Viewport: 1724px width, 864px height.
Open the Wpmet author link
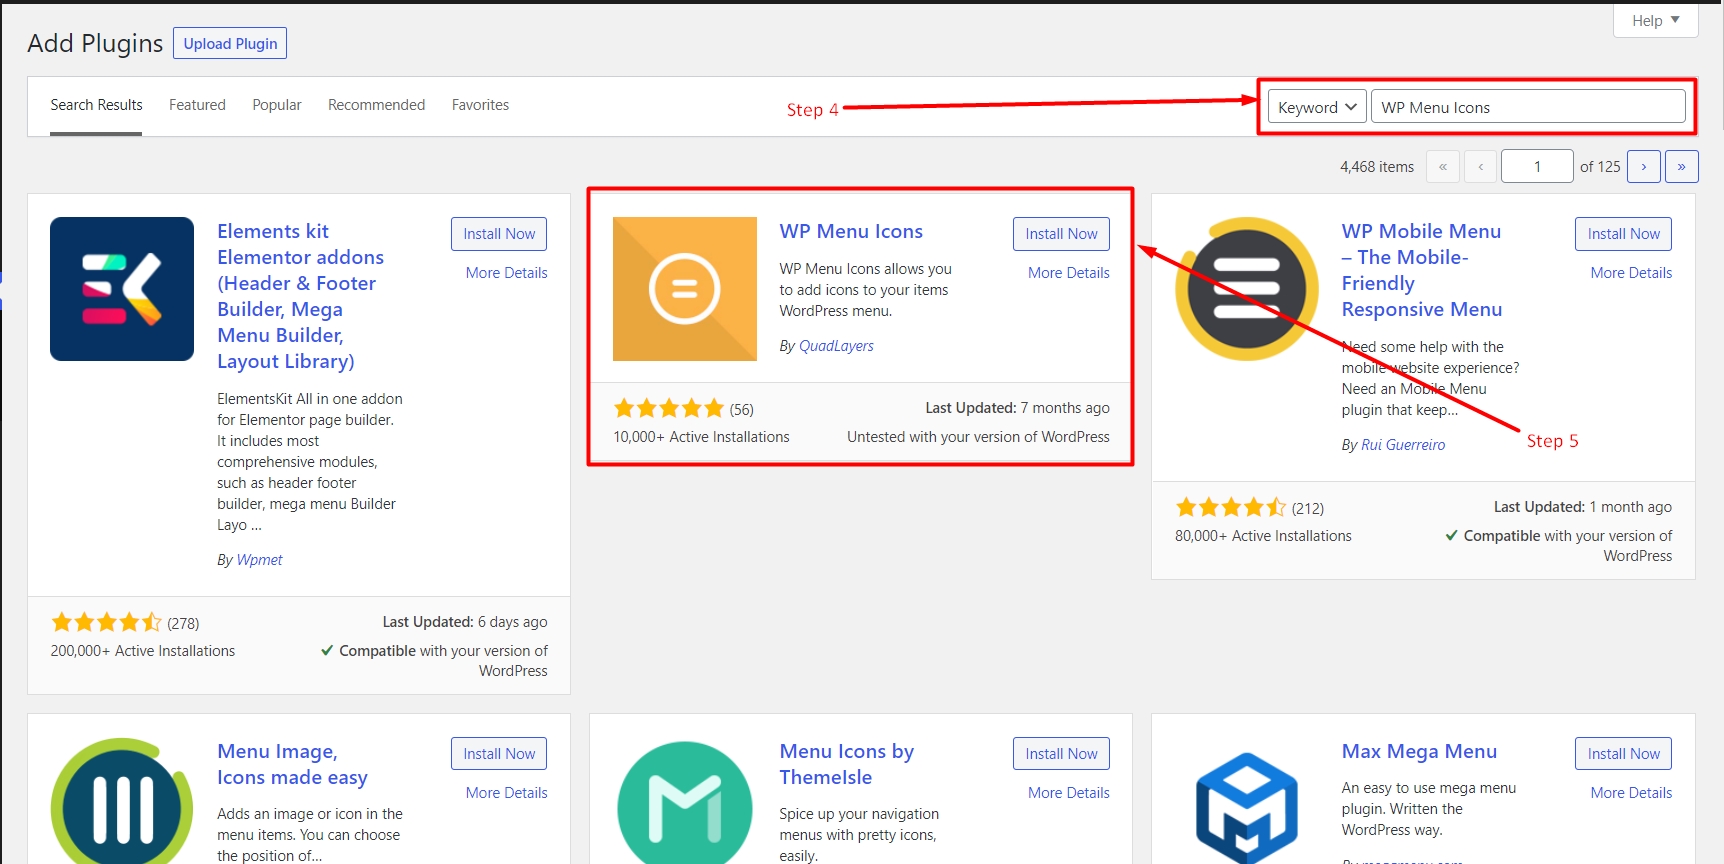[x=260, y=560]
